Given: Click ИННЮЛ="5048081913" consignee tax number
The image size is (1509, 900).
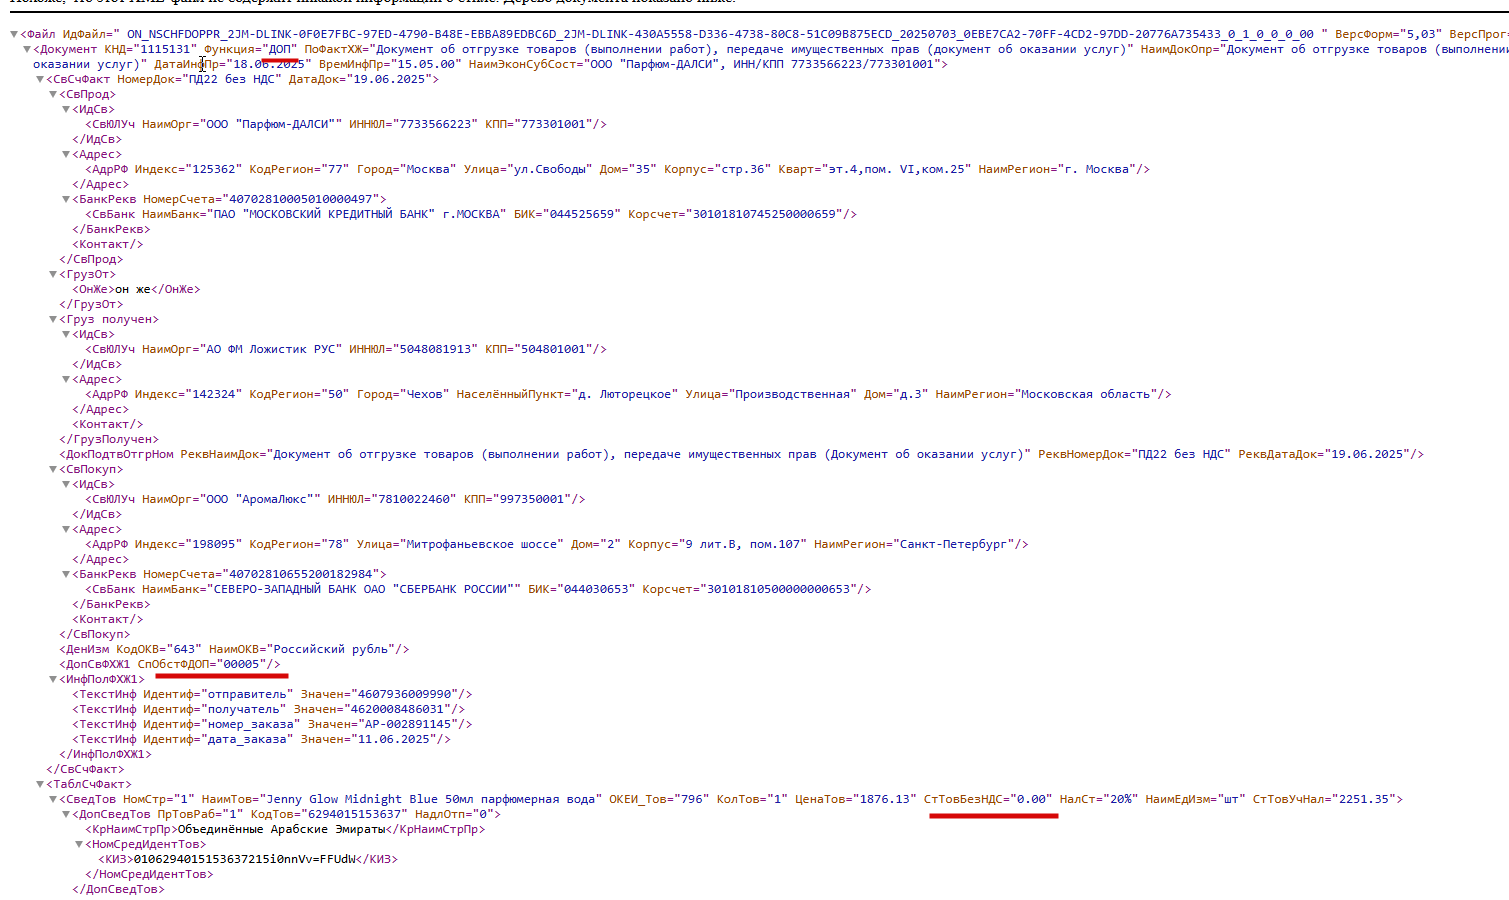Looking at the screenshot, I should [413, 349].
